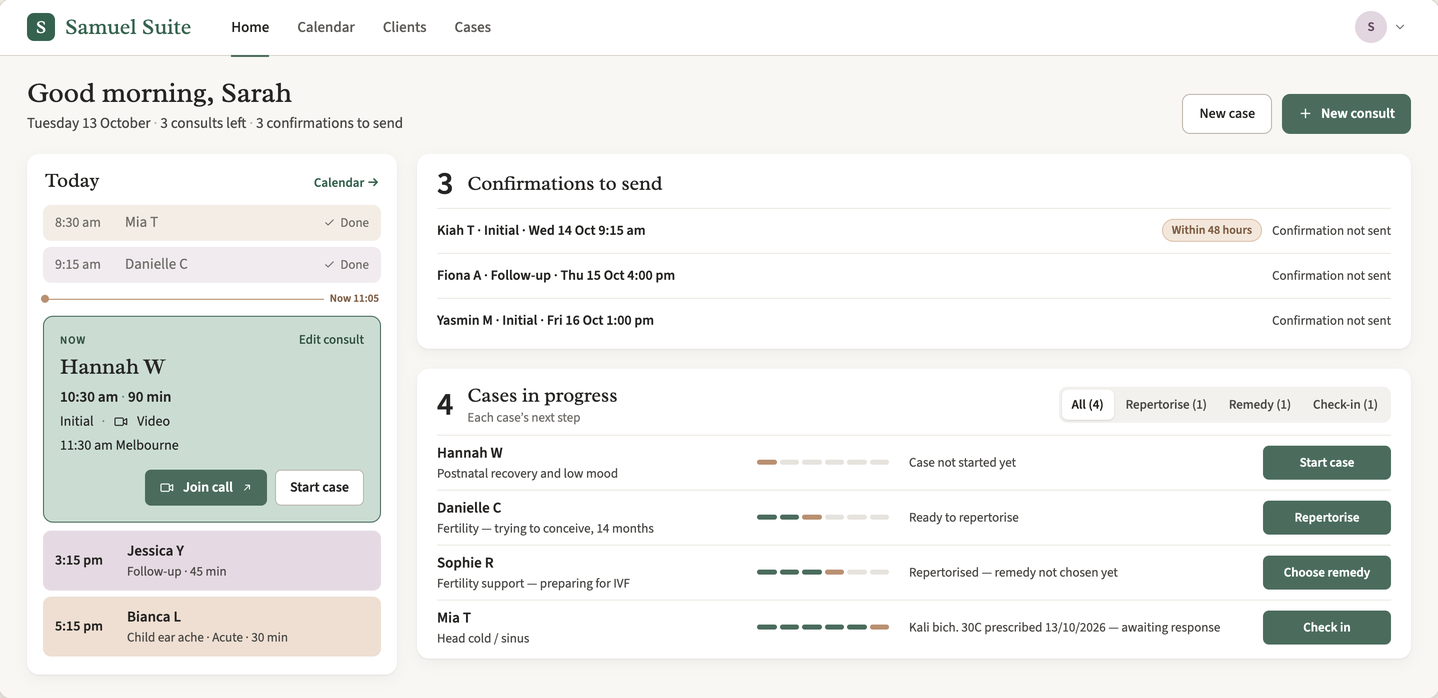Click Sophie R case name
This screenshot has width=1438, height=698.
pos(465,563)
